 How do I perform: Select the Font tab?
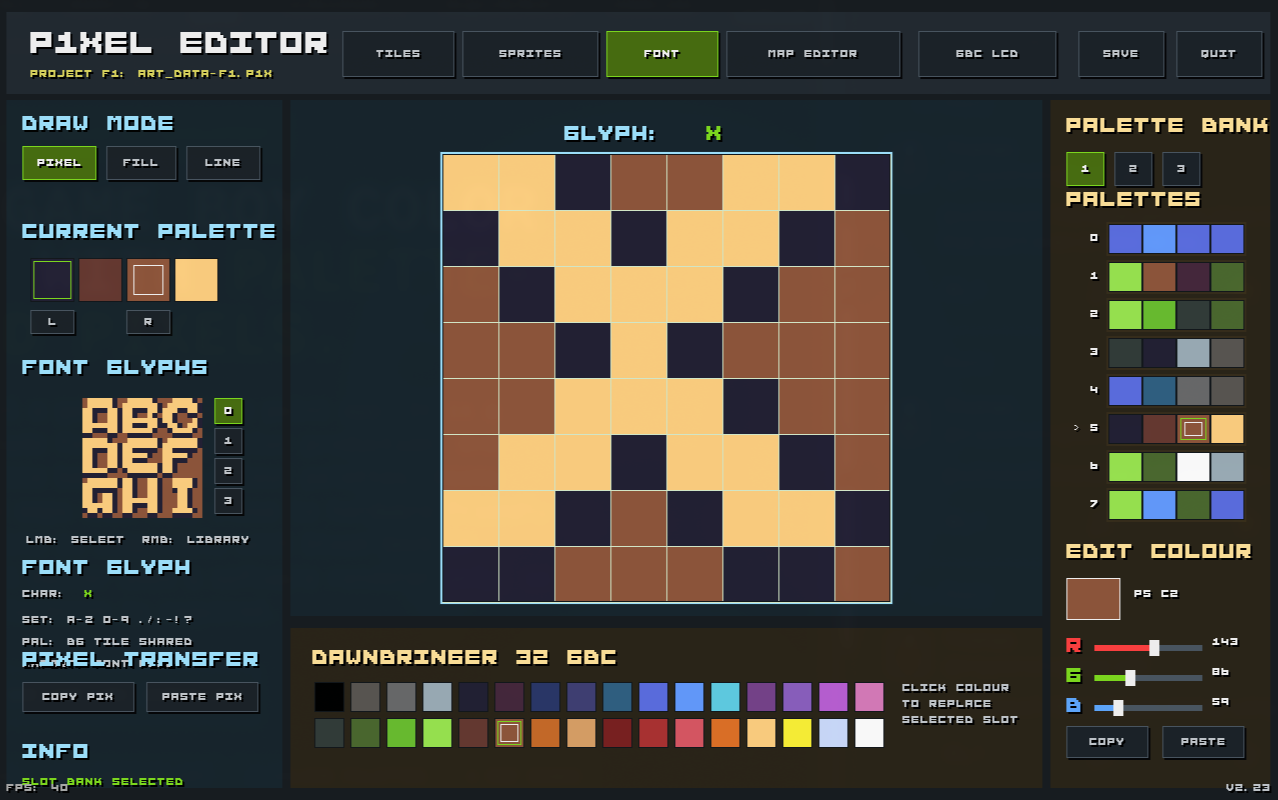662,54
